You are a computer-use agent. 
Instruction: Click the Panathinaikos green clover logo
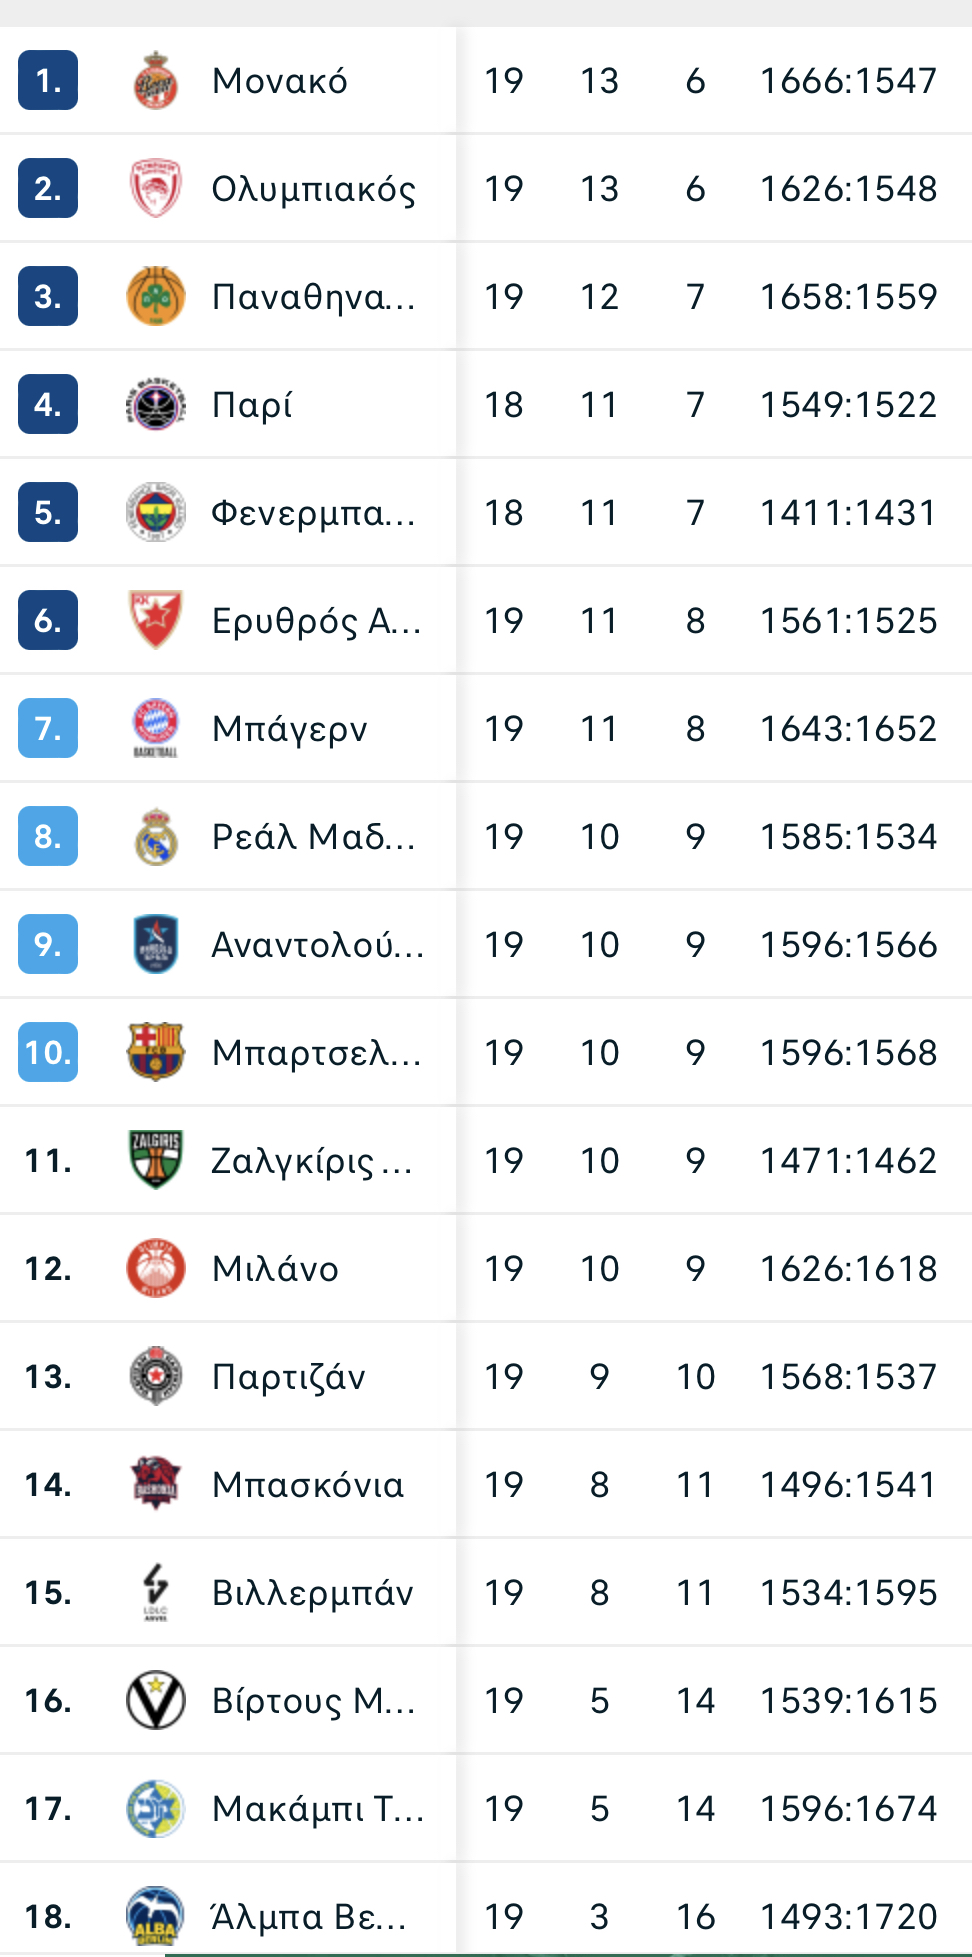coord(155,296)
